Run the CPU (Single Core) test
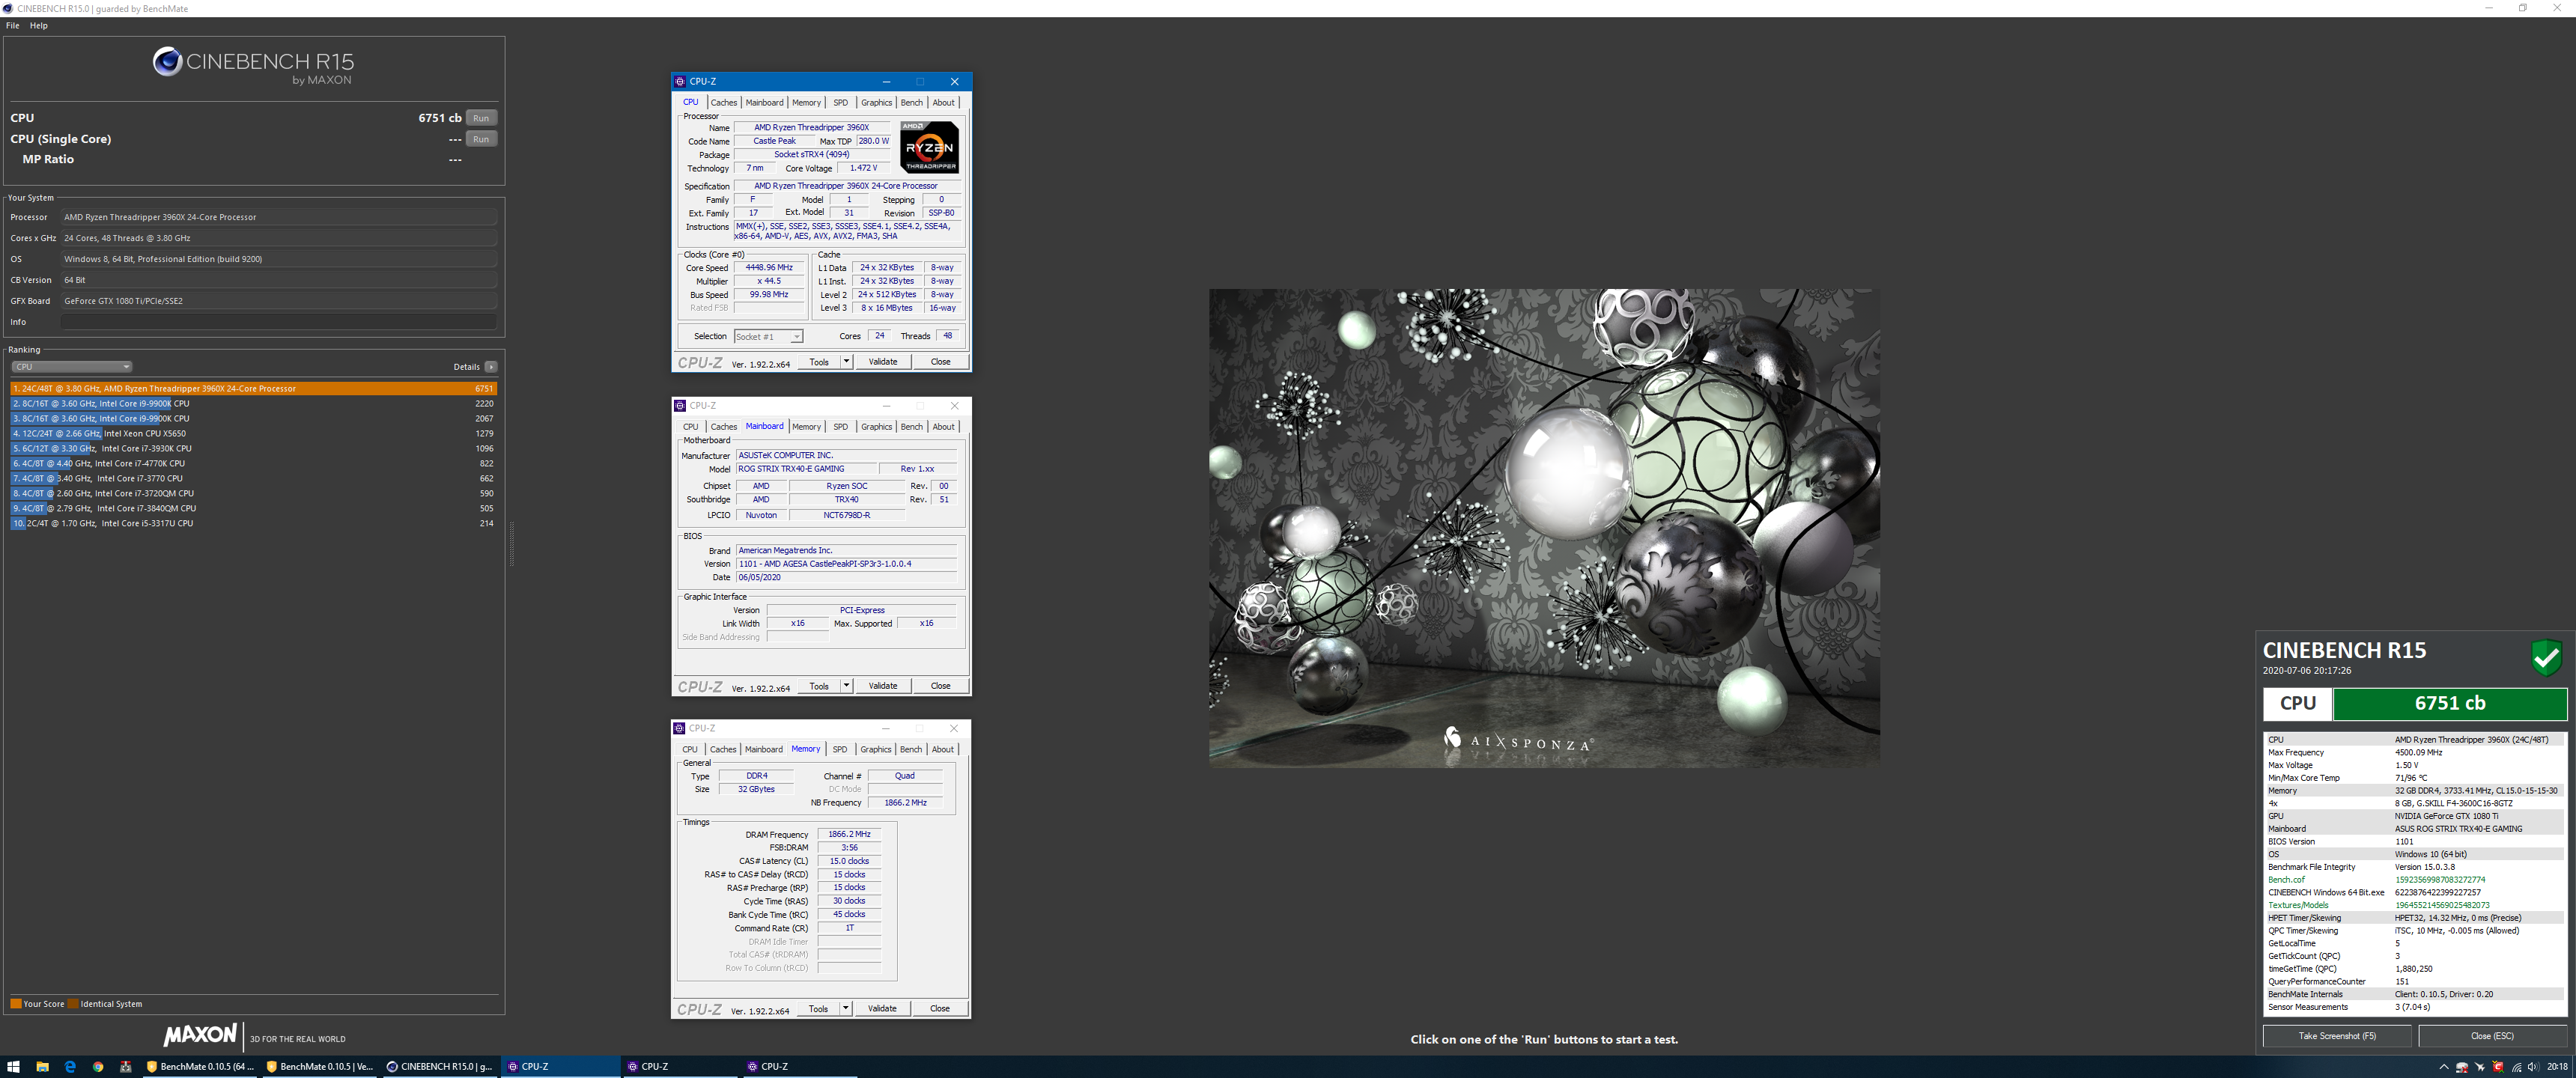Viewport: 2576px width, 1078px height. coord(481,139)
